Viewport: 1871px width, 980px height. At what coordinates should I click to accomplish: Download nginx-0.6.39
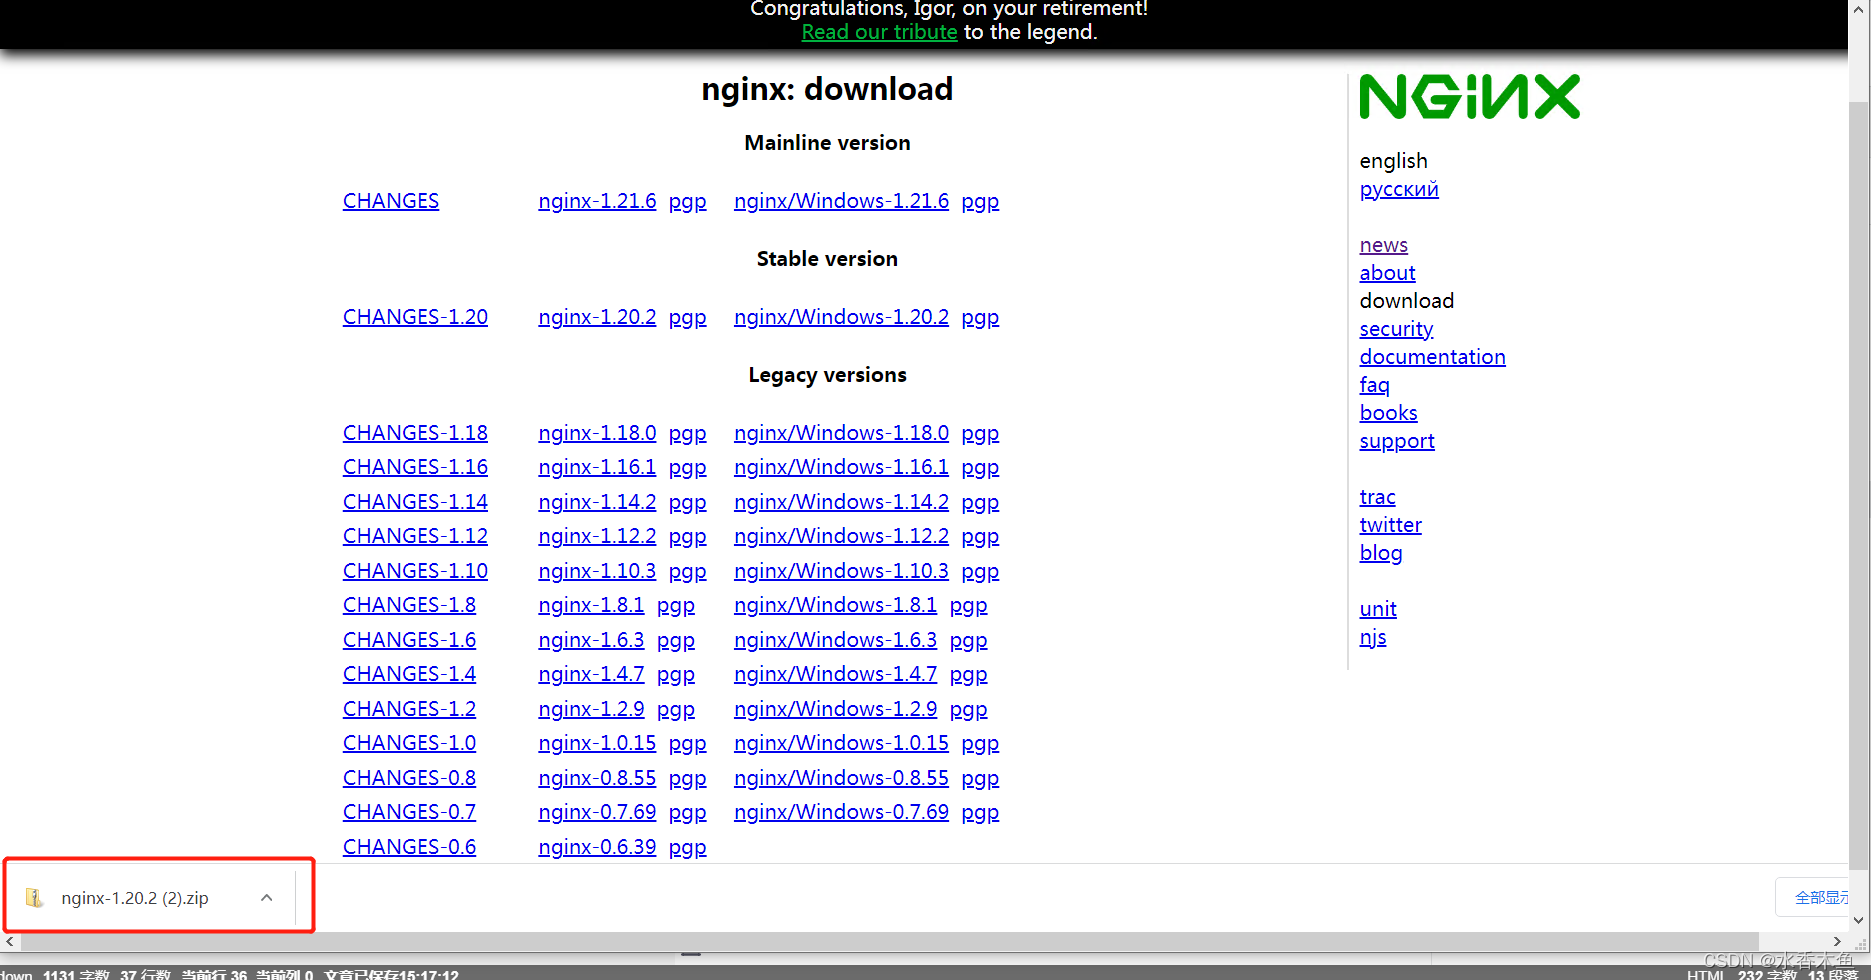(597, 847)
